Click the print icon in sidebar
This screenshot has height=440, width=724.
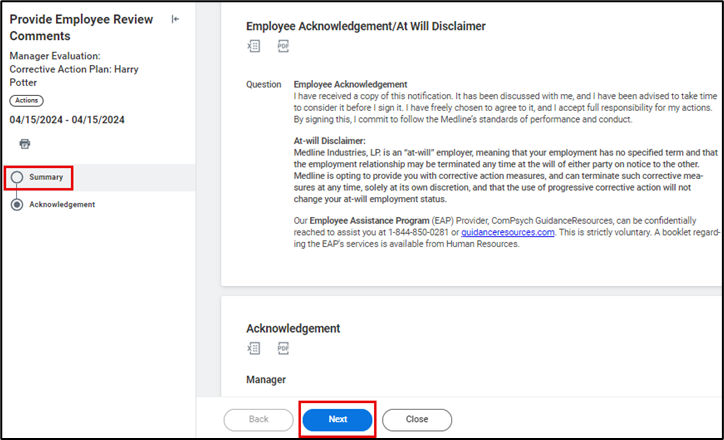point(25,144)
